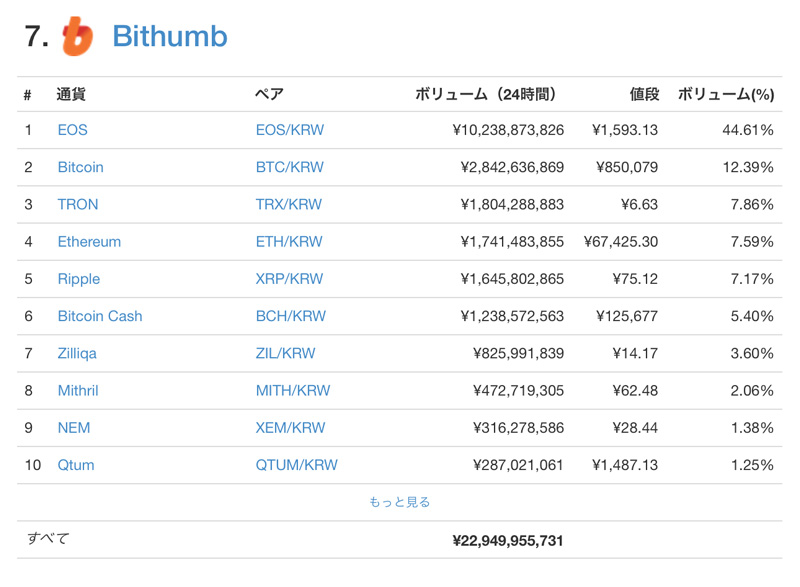
Task: Open the Mithril currency link
Action: 78,391
